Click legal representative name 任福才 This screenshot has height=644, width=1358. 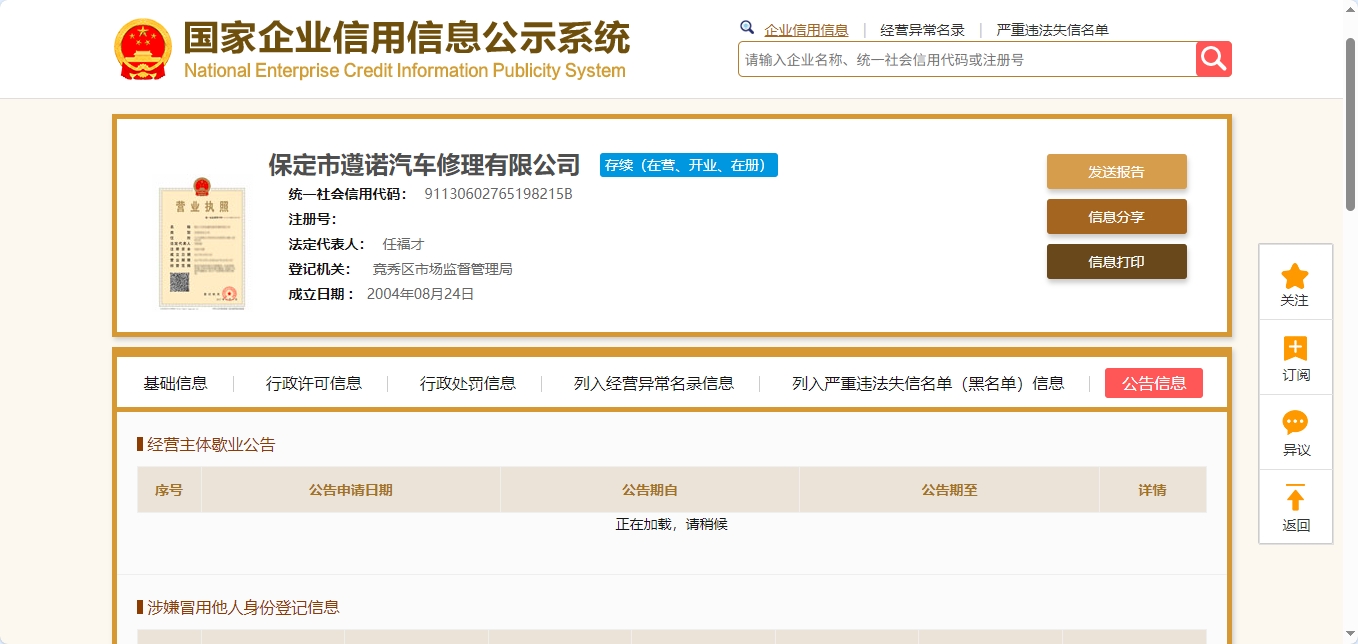(x=403, y=244)
